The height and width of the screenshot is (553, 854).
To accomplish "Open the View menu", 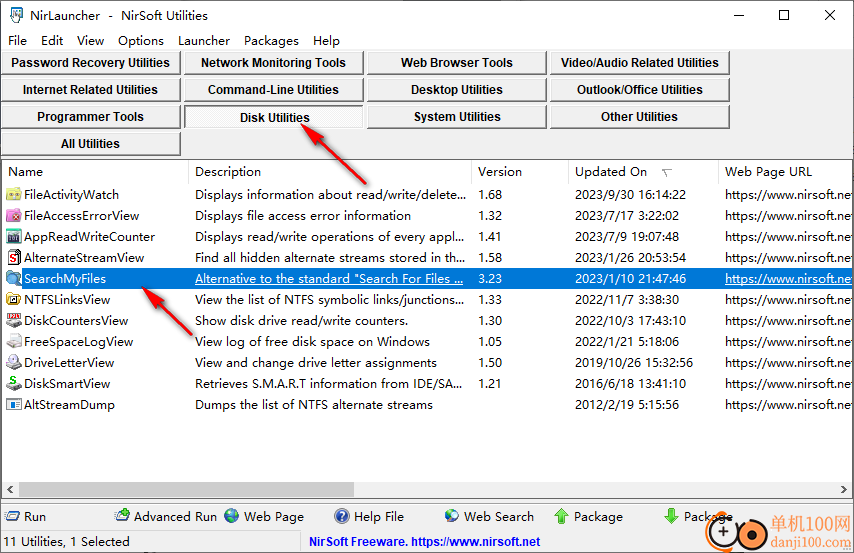I will pyautogui.click(x=90, y=41).
